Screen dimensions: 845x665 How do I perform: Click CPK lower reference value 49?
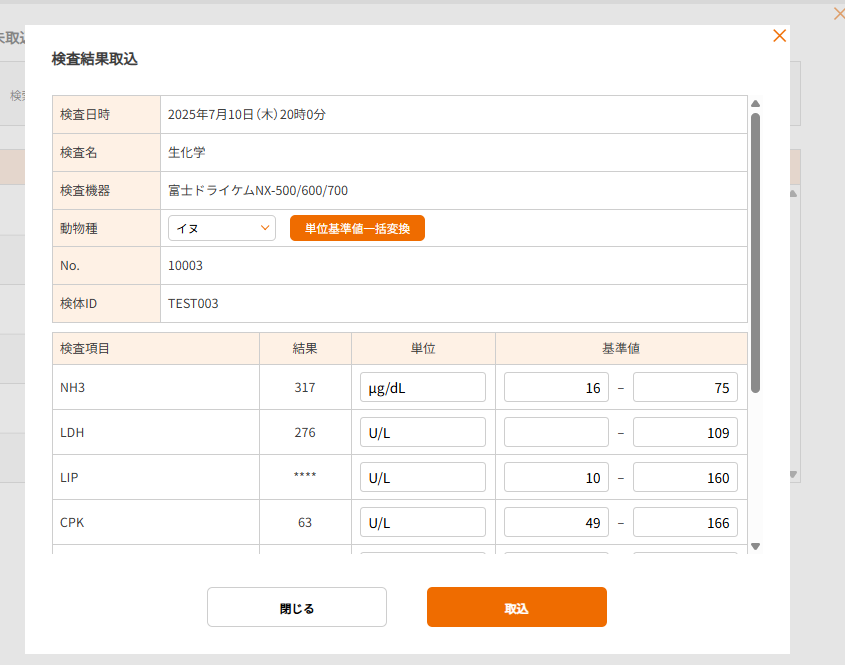click(556, 522)
